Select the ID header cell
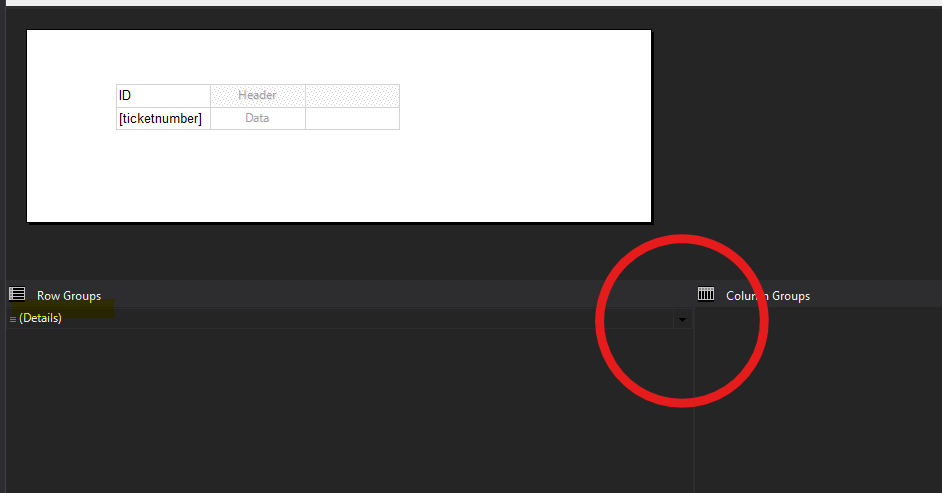The height and width of the screenshot is (493, 942). [x=163, y=96]
